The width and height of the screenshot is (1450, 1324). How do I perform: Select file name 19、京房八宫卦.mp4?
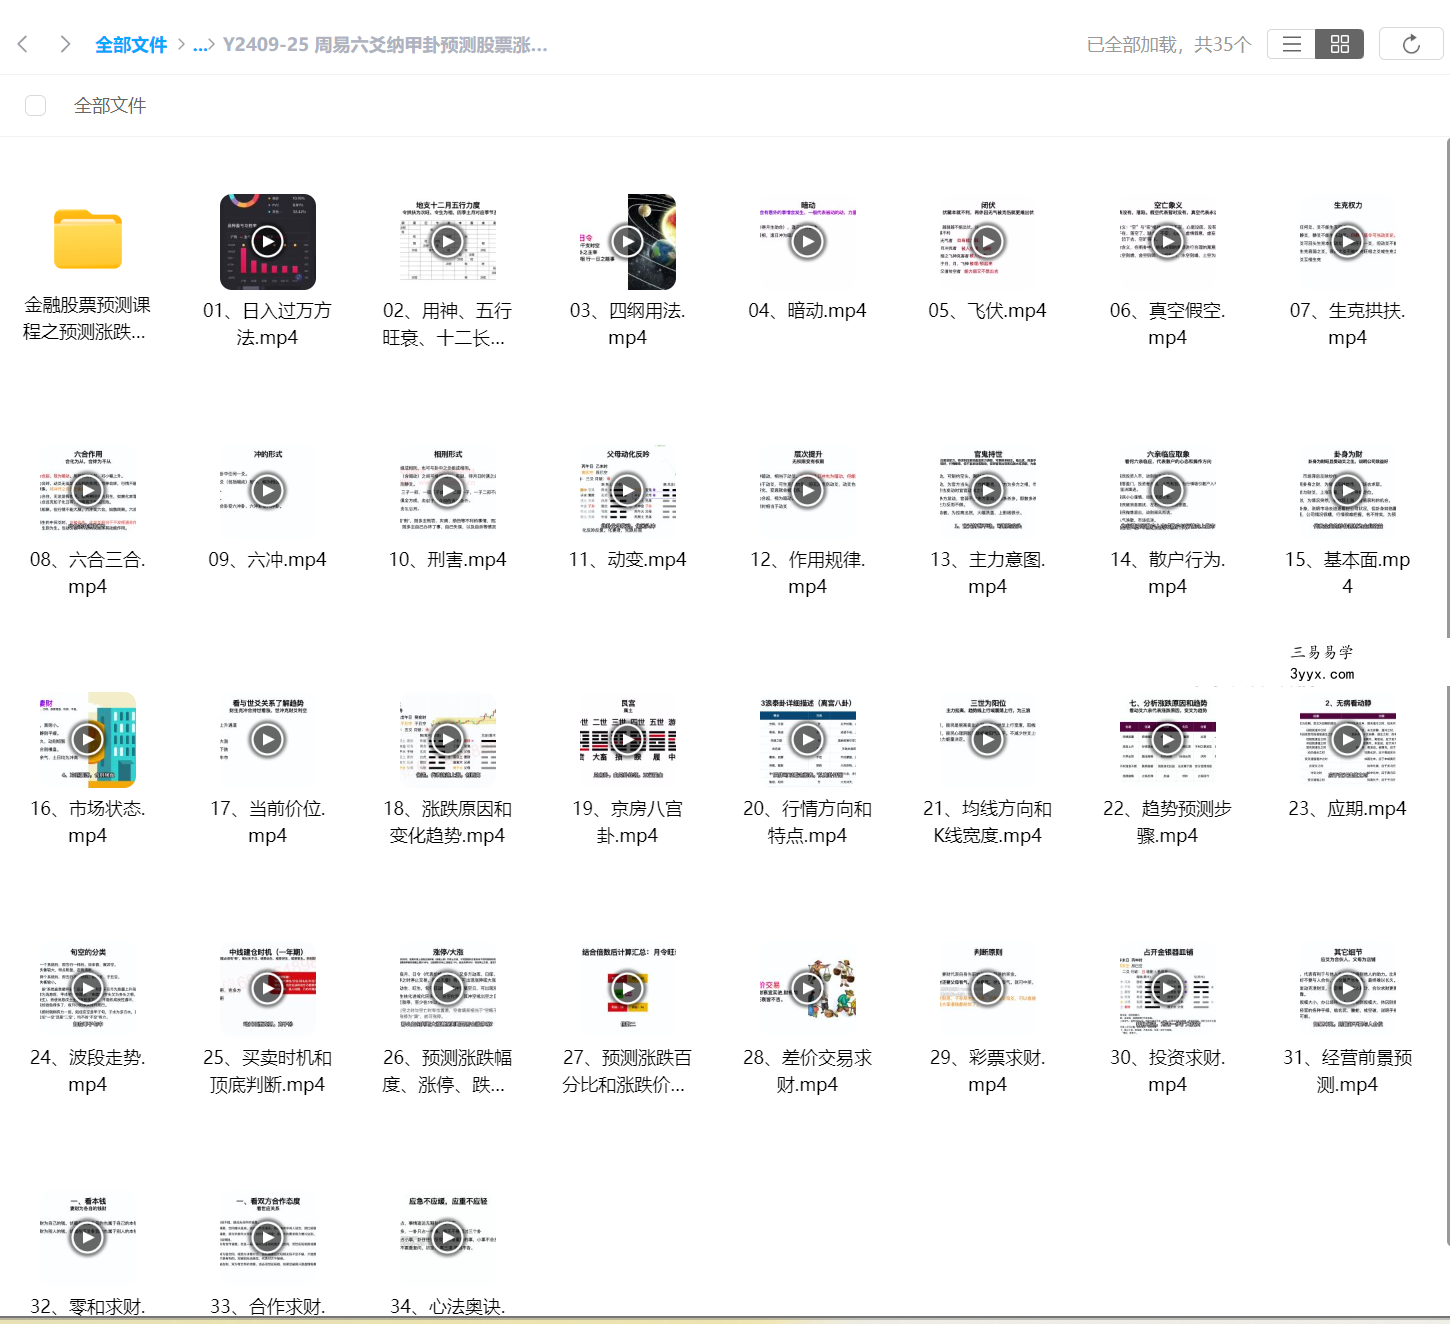pos(627,822)
